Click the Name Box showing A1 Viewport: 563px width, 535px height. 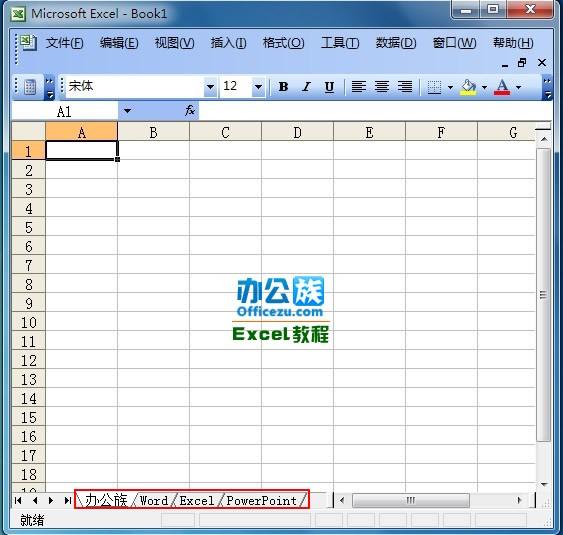pos(65,111)
